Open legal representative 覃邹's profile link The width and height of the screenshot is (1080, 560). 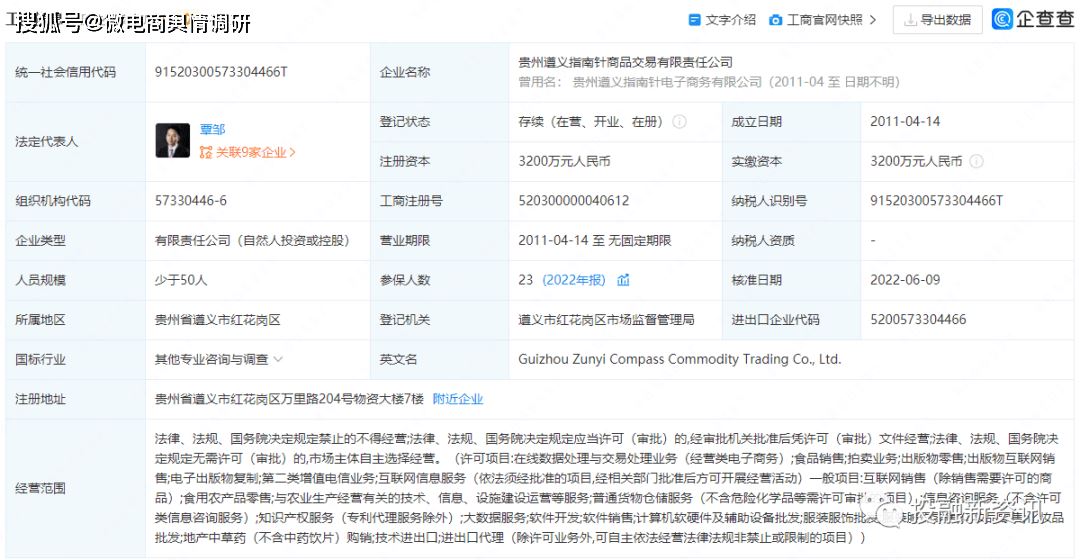(x=212, y=130)
